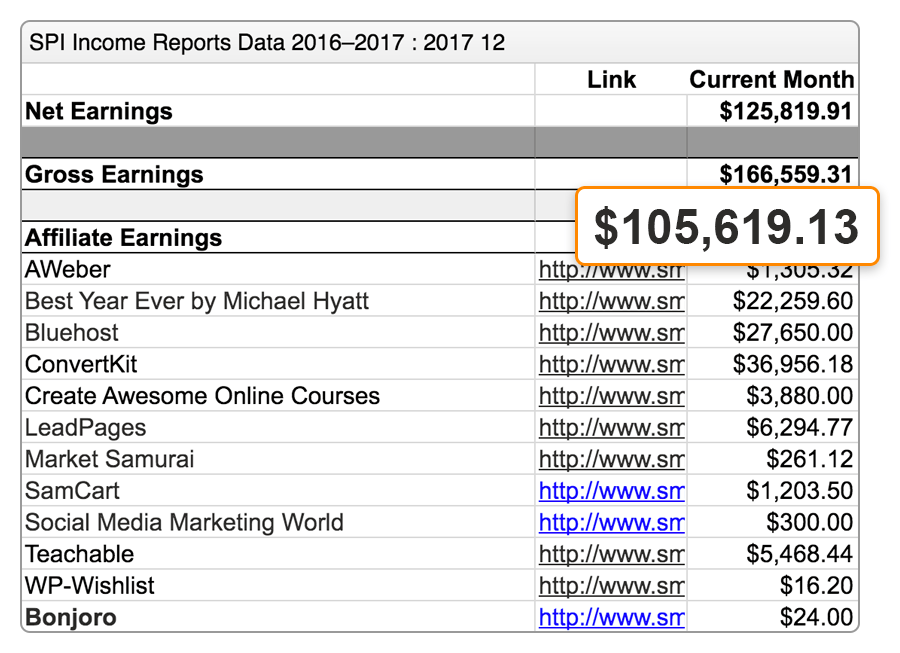Open the WP-Wishlist affiliate link
The image size is (900, 653).
click(611, 586)
